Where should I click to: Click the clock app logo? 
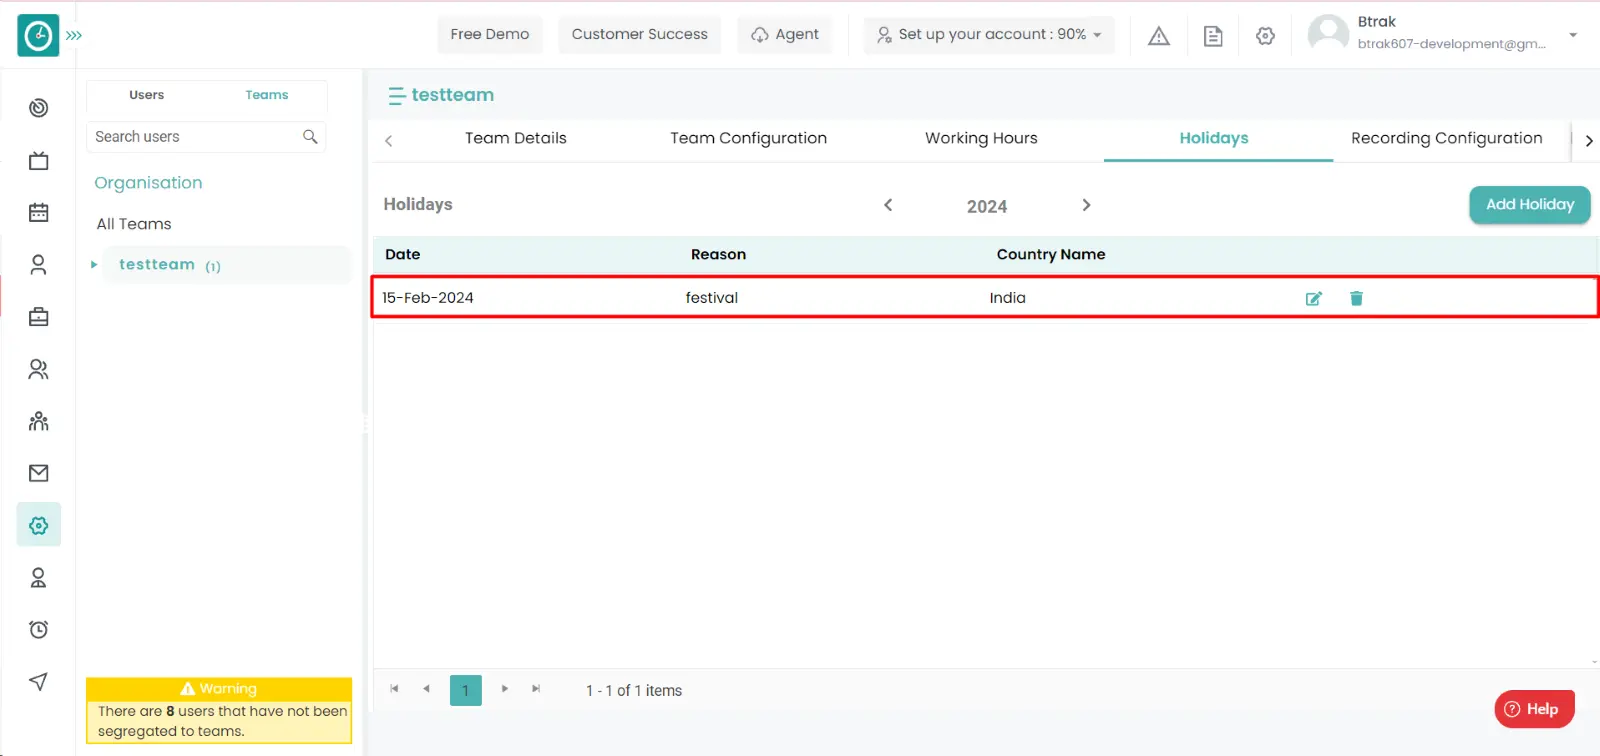click(x=38, y=35)
